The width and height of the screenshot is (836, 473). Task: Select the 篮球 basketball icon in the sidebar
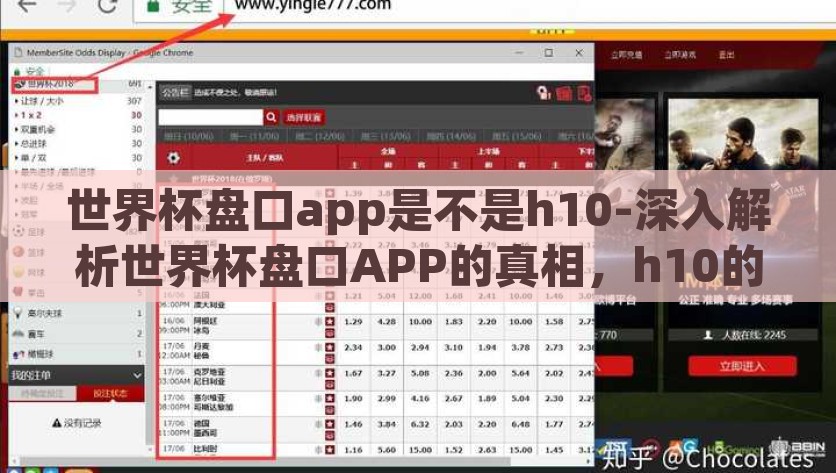(x=18, y=252)
